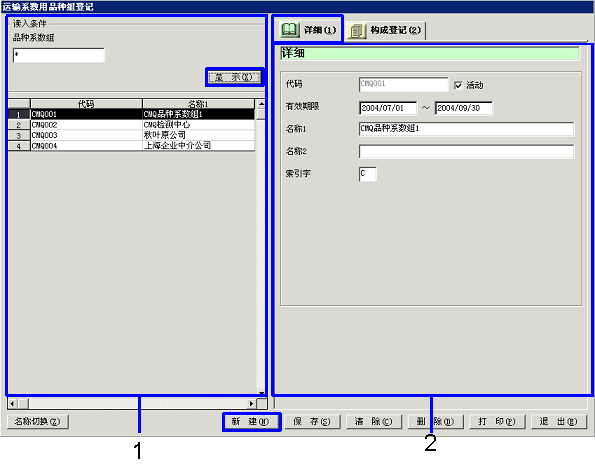The height and width of the screenshot is (466, 595).
Task: Click the open book icon on 详细 tab
Action: (290, 30)
